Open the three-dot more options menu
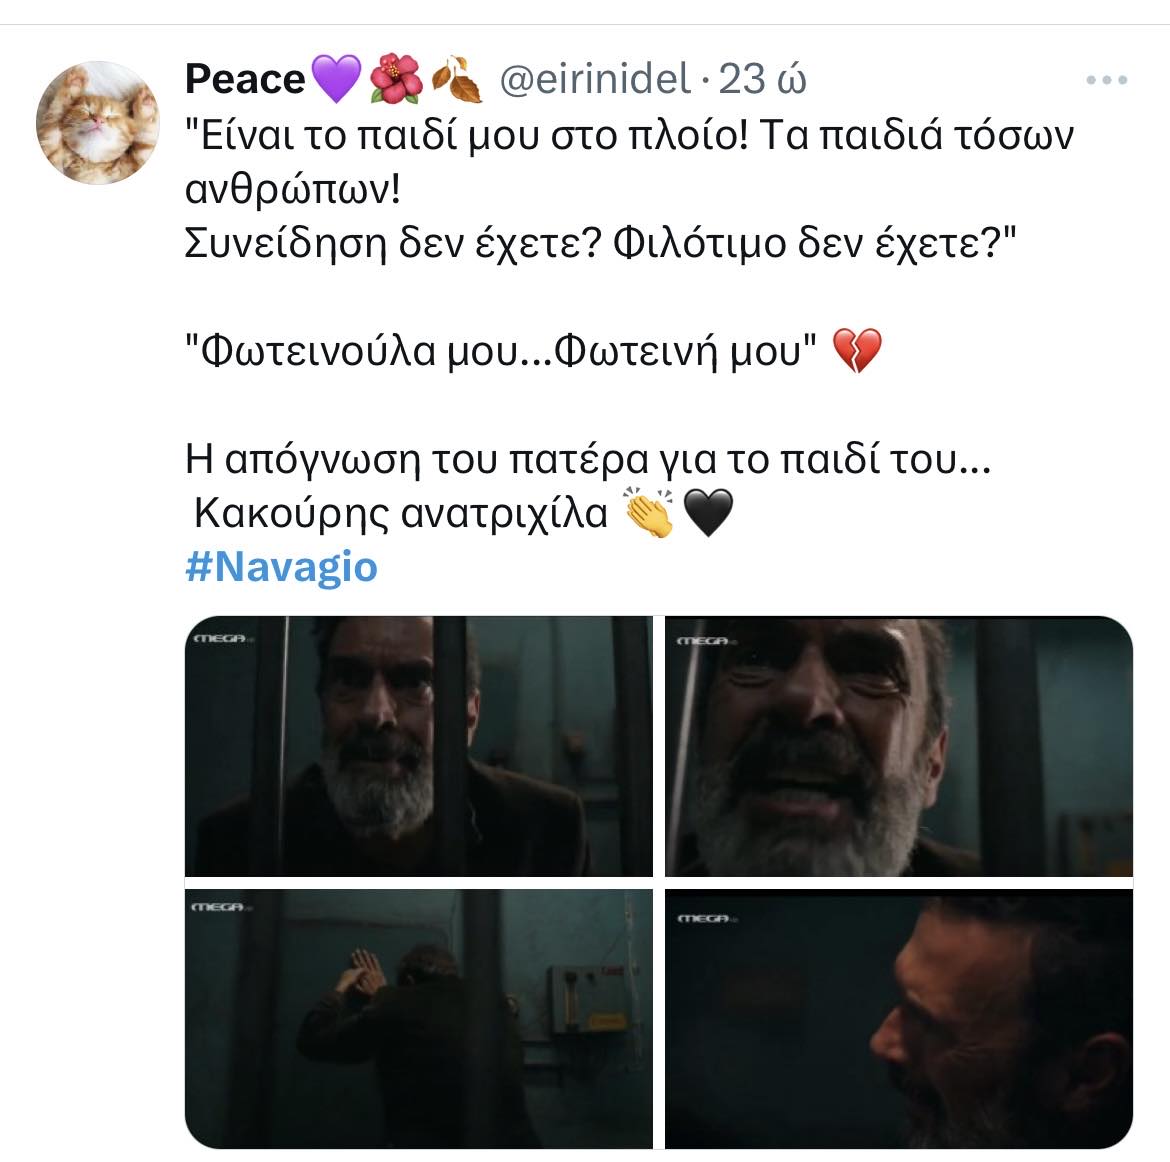Screen dimensions: 1170x1162 tap(1107, 80)
